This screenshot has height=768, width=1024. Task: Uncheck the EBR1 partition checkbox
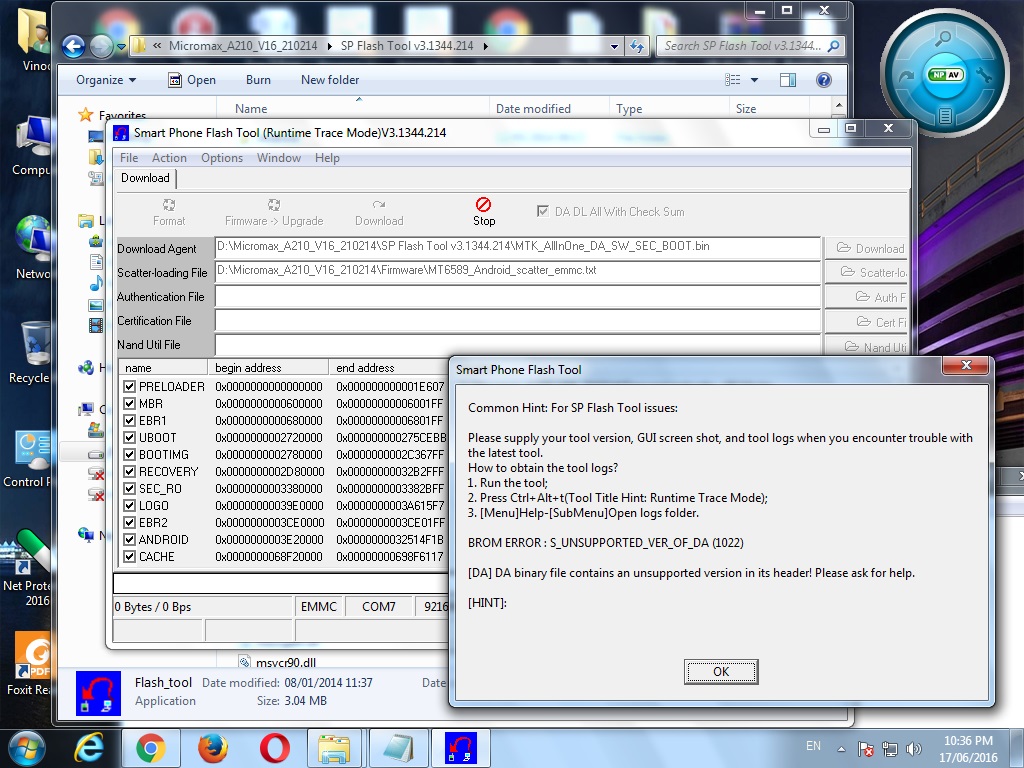click(x=129, y=421)
